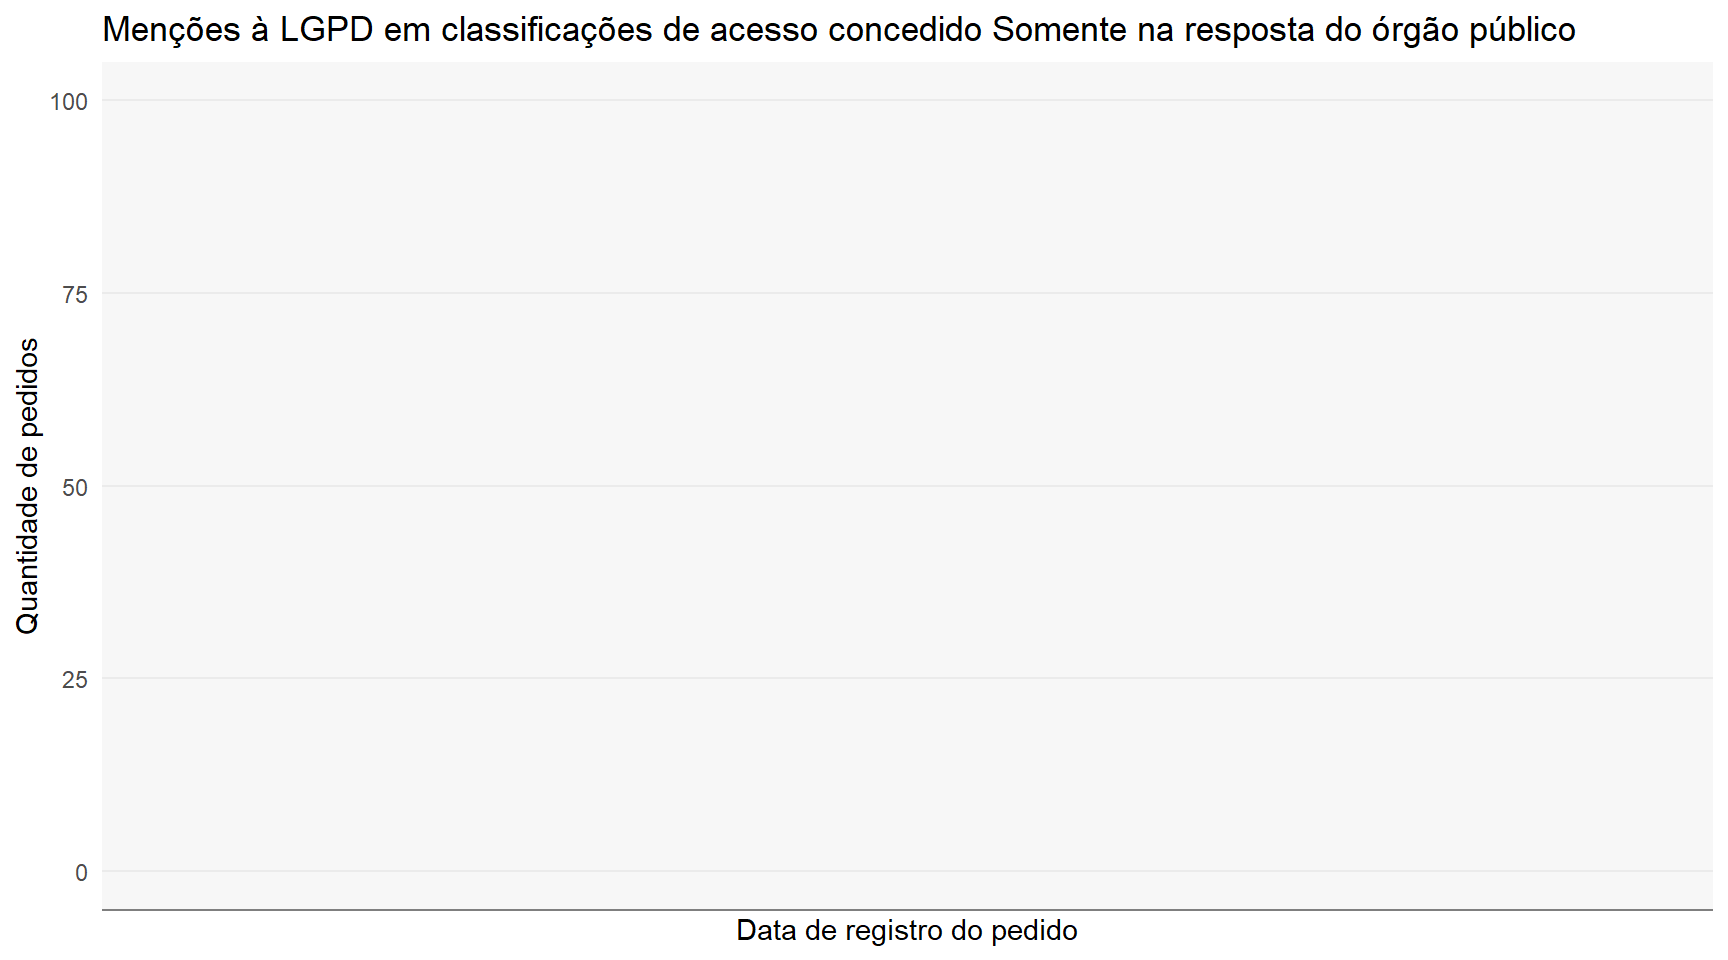Click the empty gray plot area between 50 and 75
This screenshot has height=960, width=1728.
907,390
